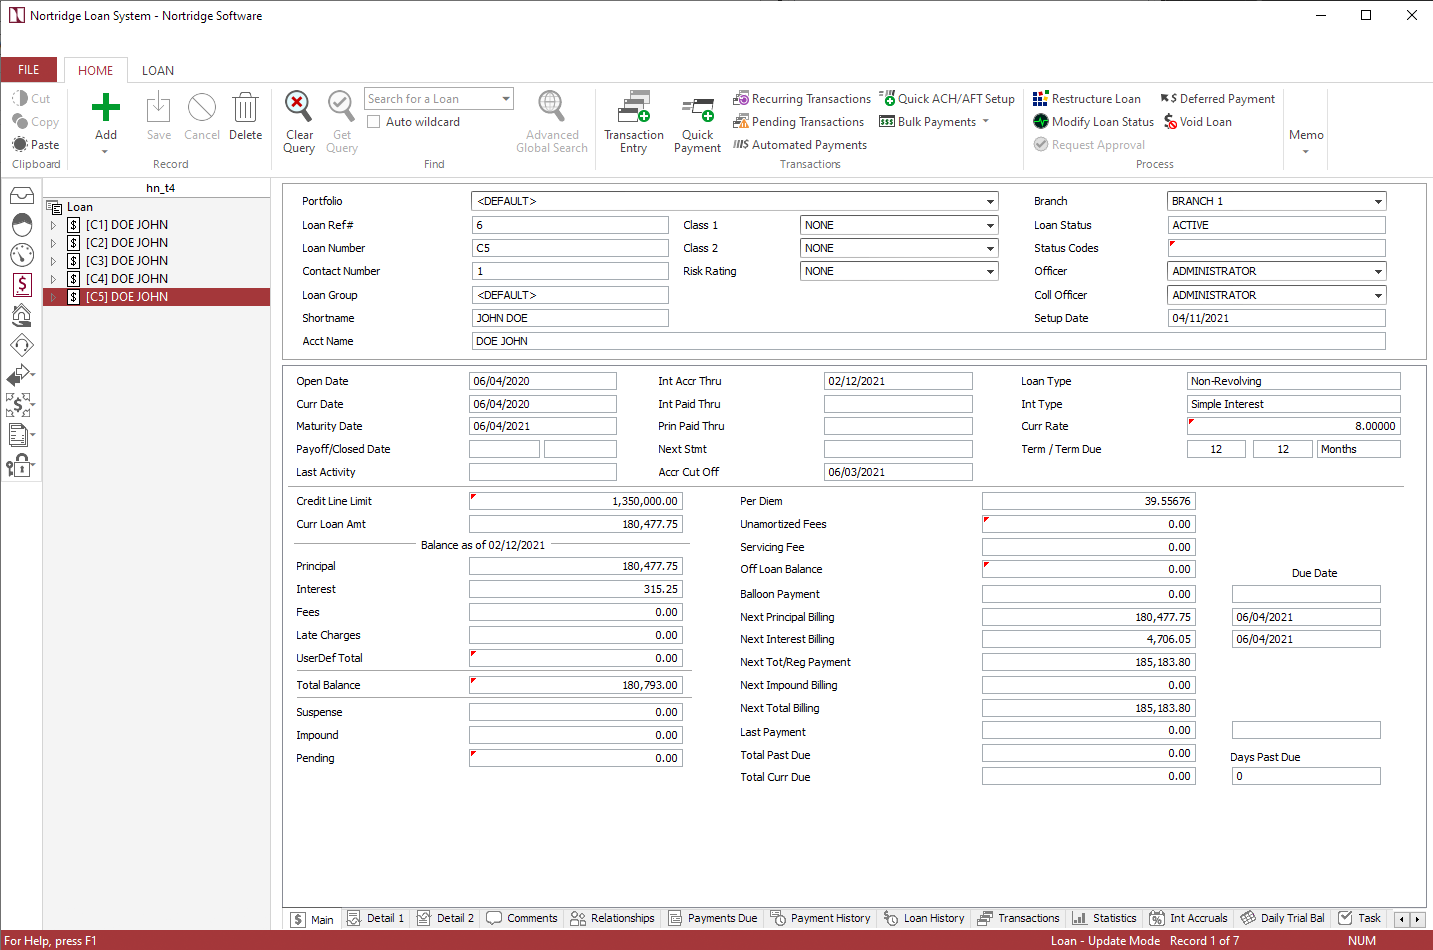Open the FILE menu
The image size is (1433, 950).
[29, 70]
